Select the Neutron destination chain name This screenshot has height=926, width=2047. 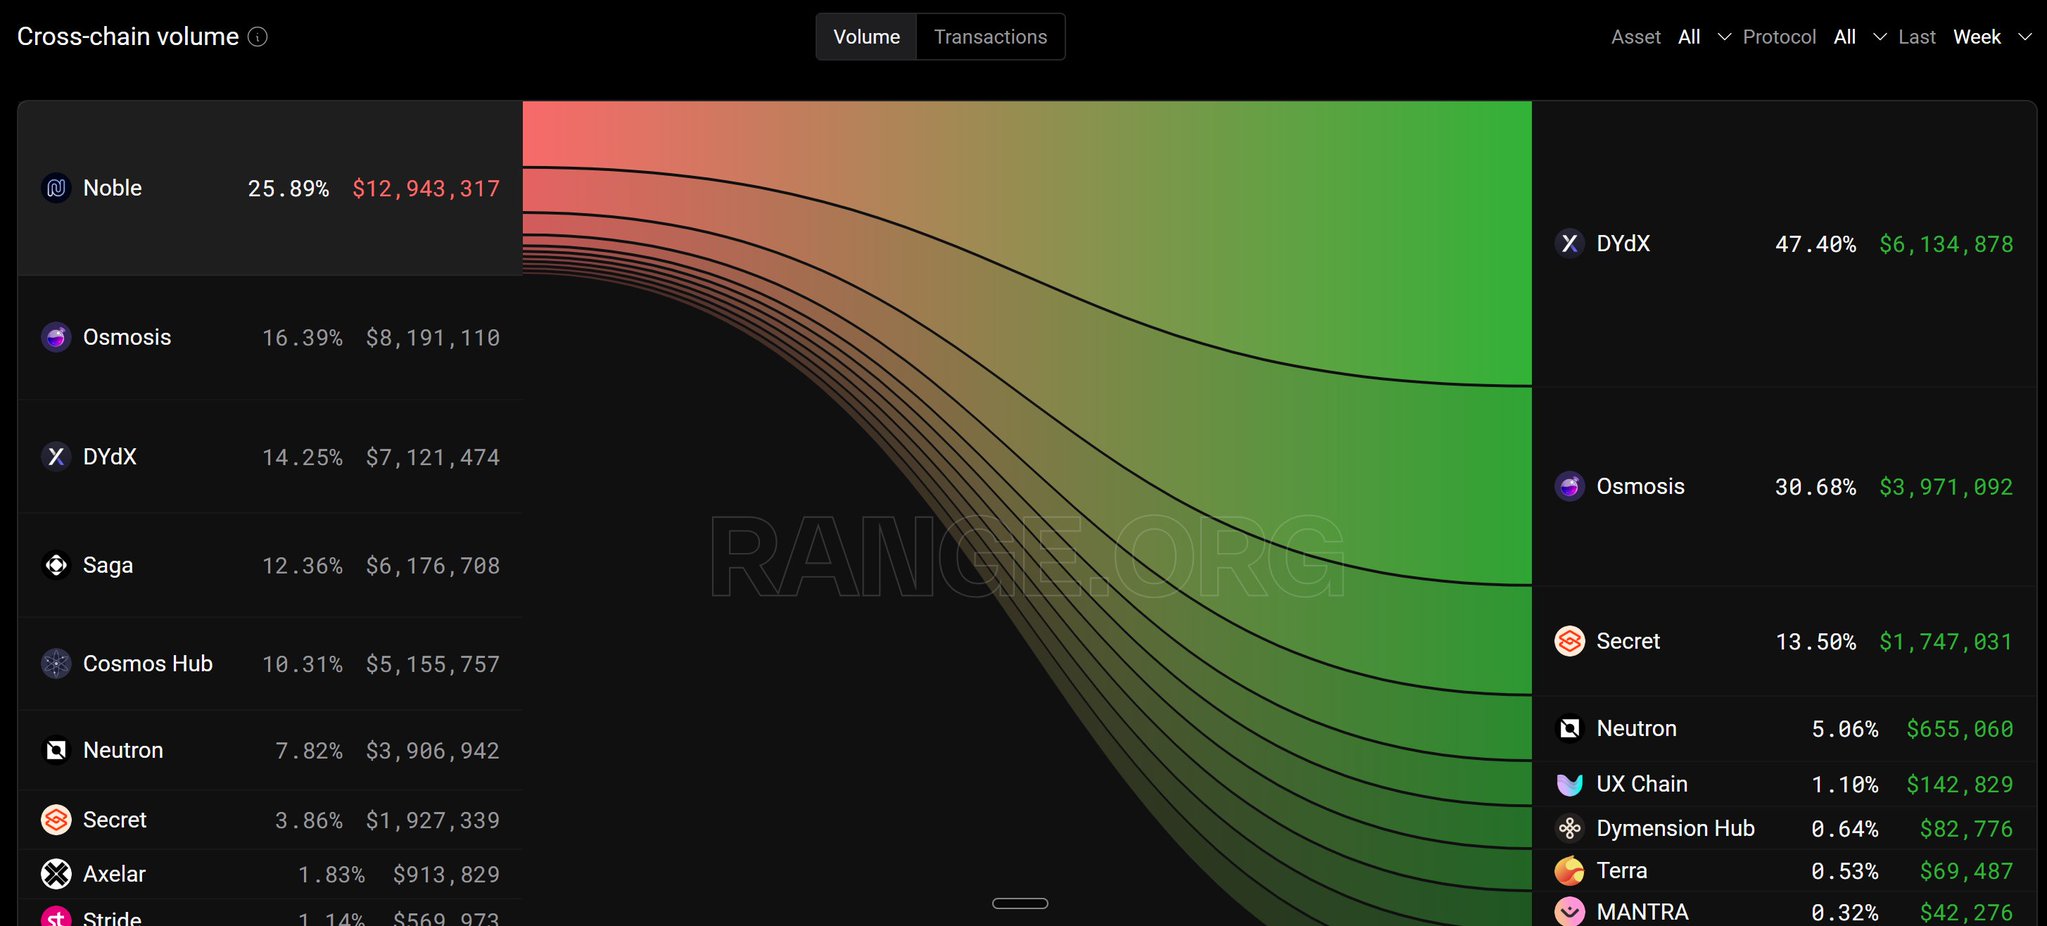(x=1637, y=728)
